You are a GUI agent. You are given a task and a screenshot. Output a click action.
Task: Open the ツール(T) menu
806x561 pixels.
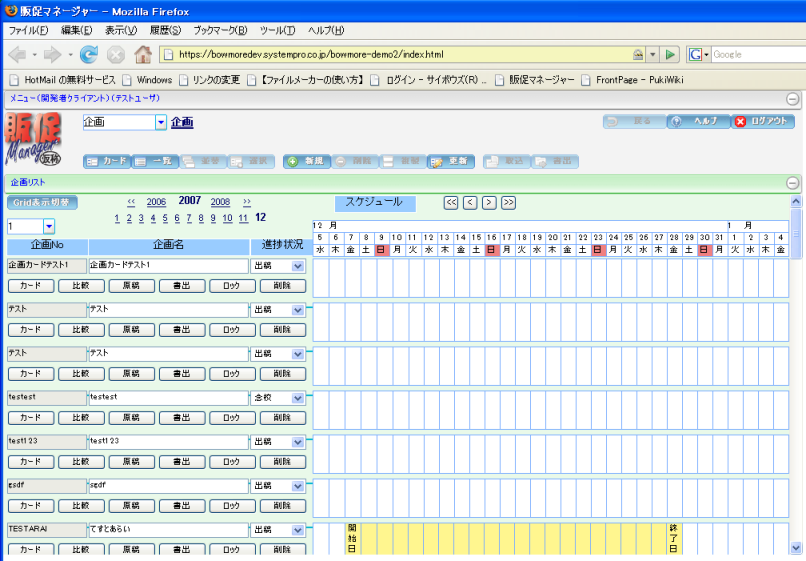click(277, 30)
